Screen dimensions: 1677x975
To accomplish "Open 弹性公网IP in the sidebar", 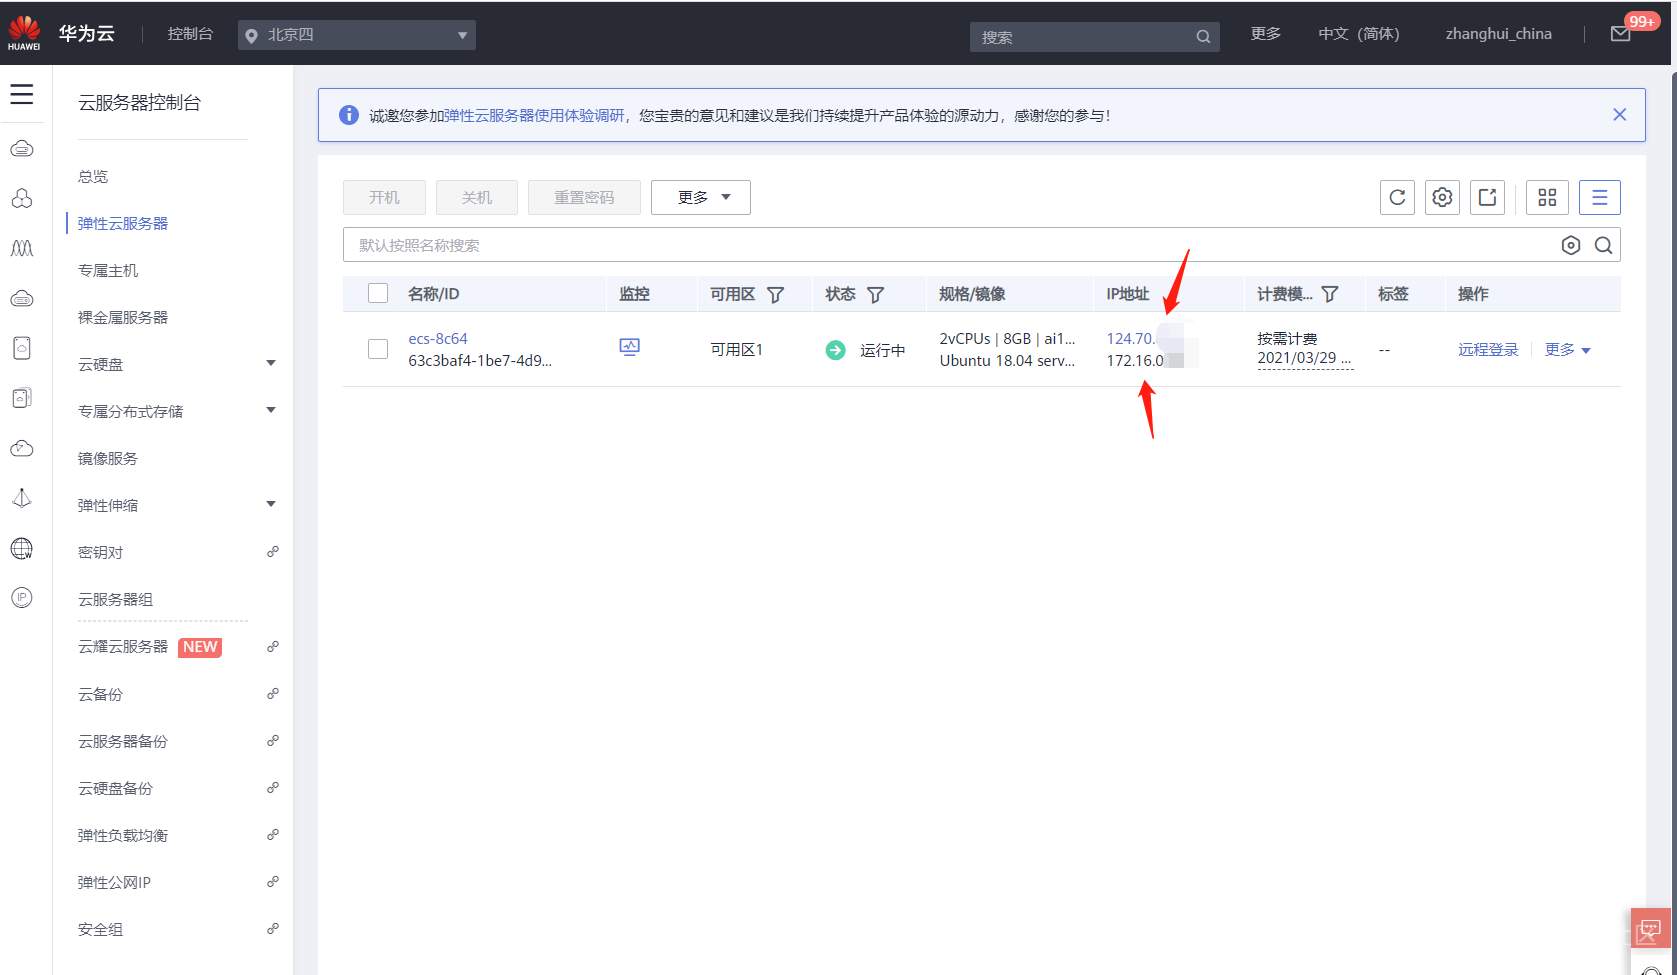I will 114,882.
